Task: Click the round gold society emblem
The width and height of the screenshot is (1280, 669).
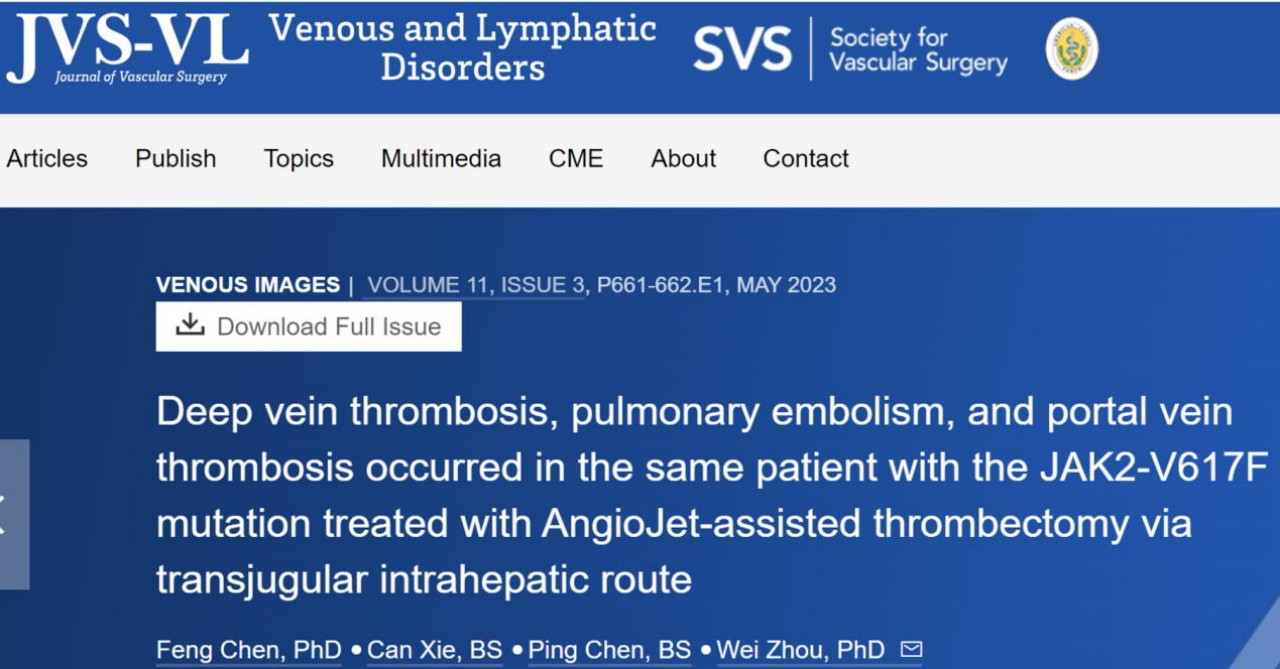Action: coord(1072,49)
